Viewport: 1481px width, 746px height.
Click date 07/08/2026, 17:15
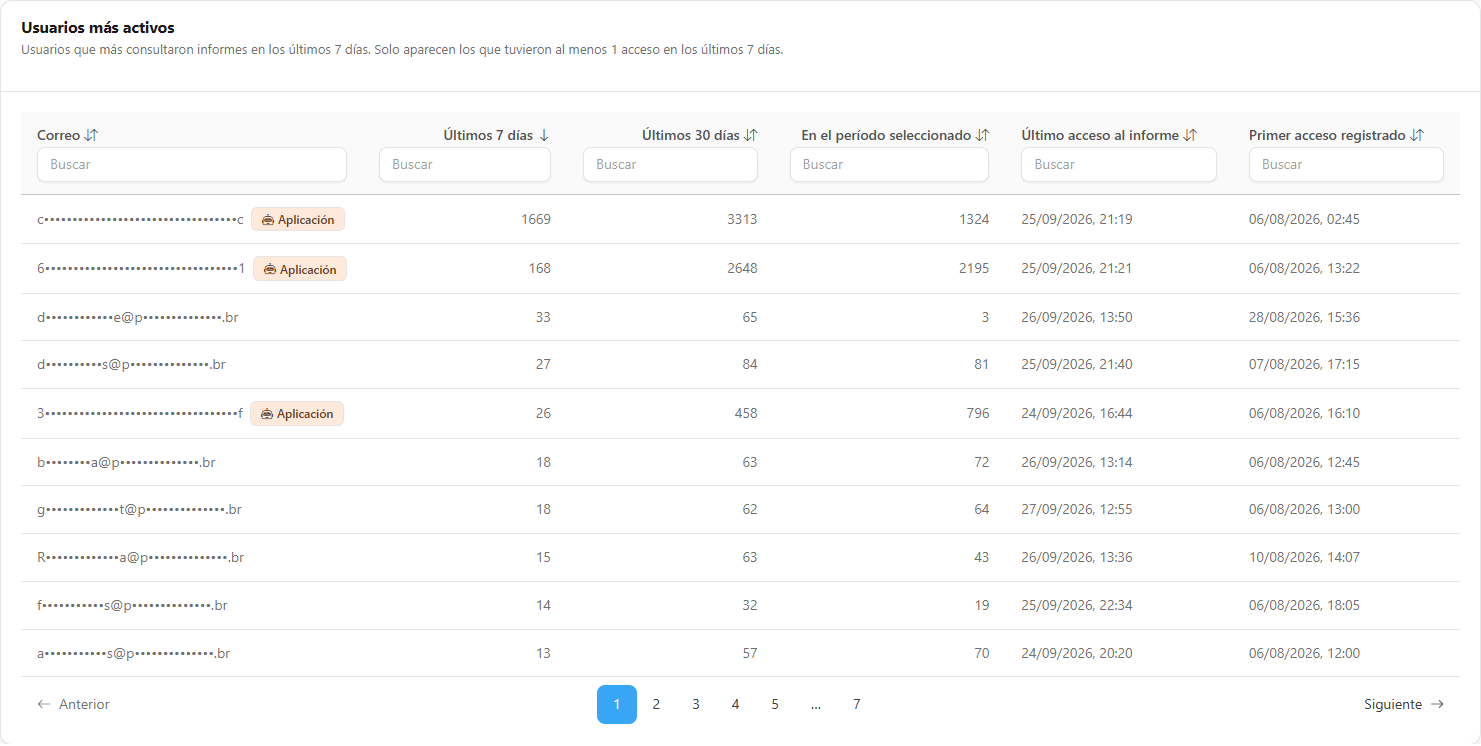1304,364
